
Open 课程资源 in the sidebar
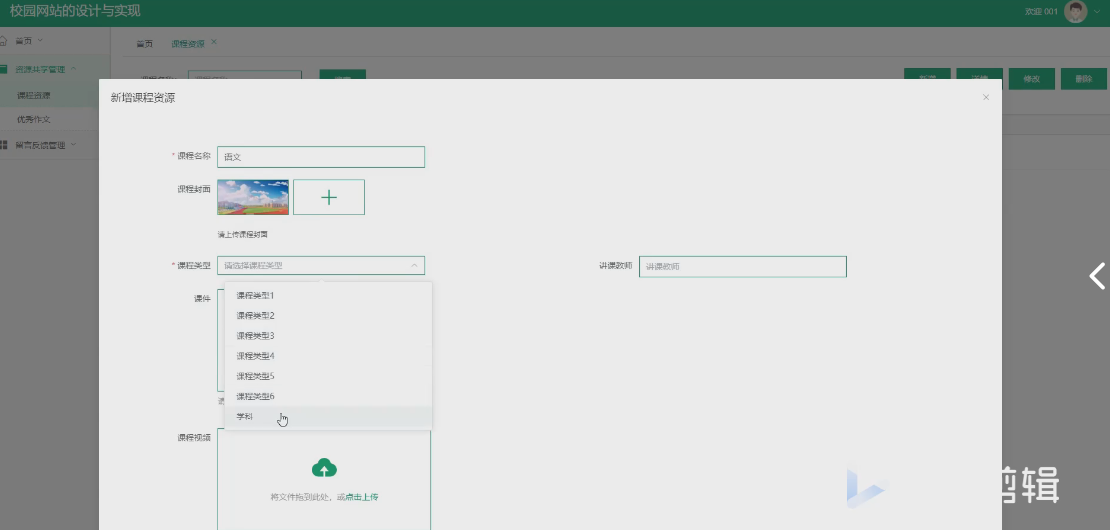pos(34,95)
